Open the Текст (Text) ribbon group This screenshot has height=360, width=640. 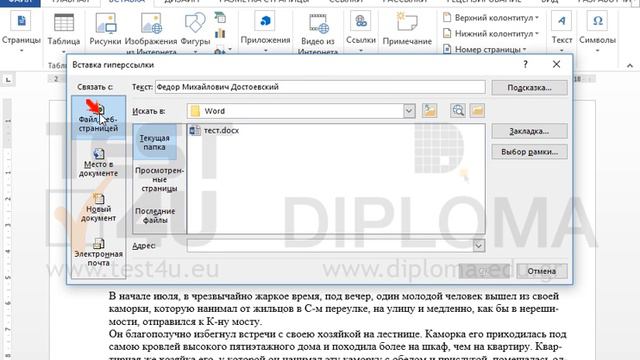tap(562, 32)
